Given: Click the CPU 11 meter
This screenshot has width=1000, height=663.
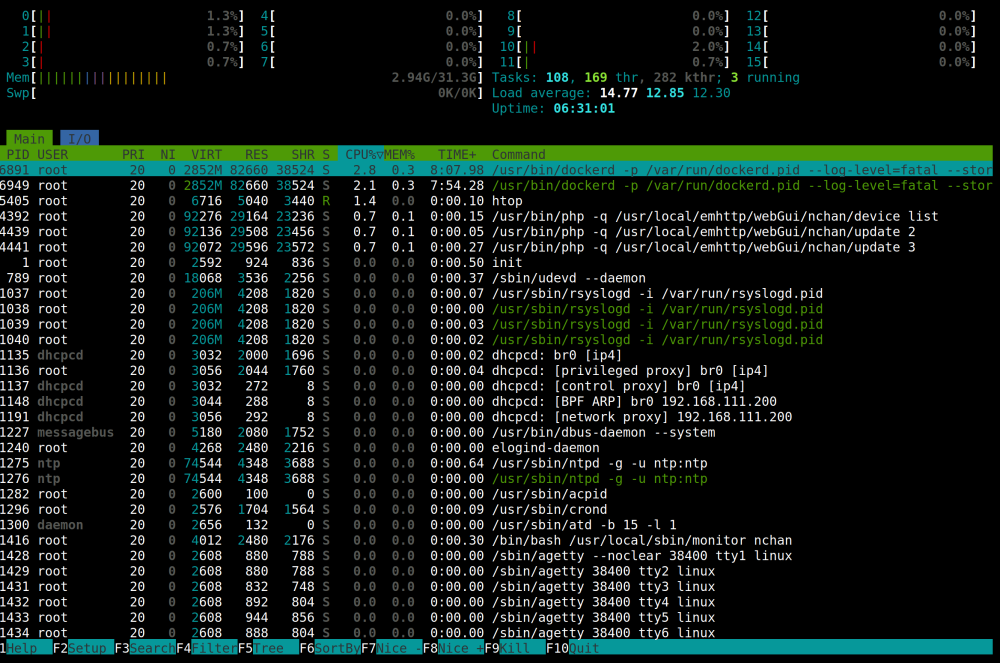Looking at the screenshot, I should pyautogui.click(x=614, y=62).
